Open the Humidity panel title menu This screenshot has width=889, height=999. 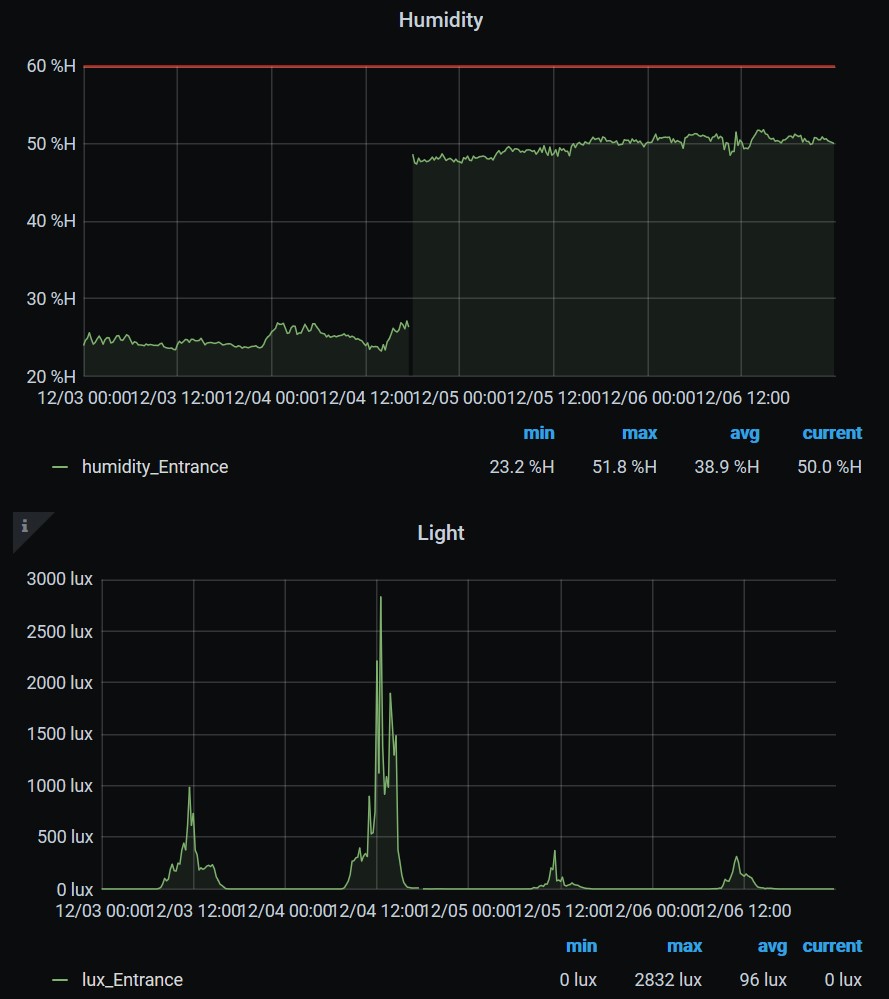440,20
